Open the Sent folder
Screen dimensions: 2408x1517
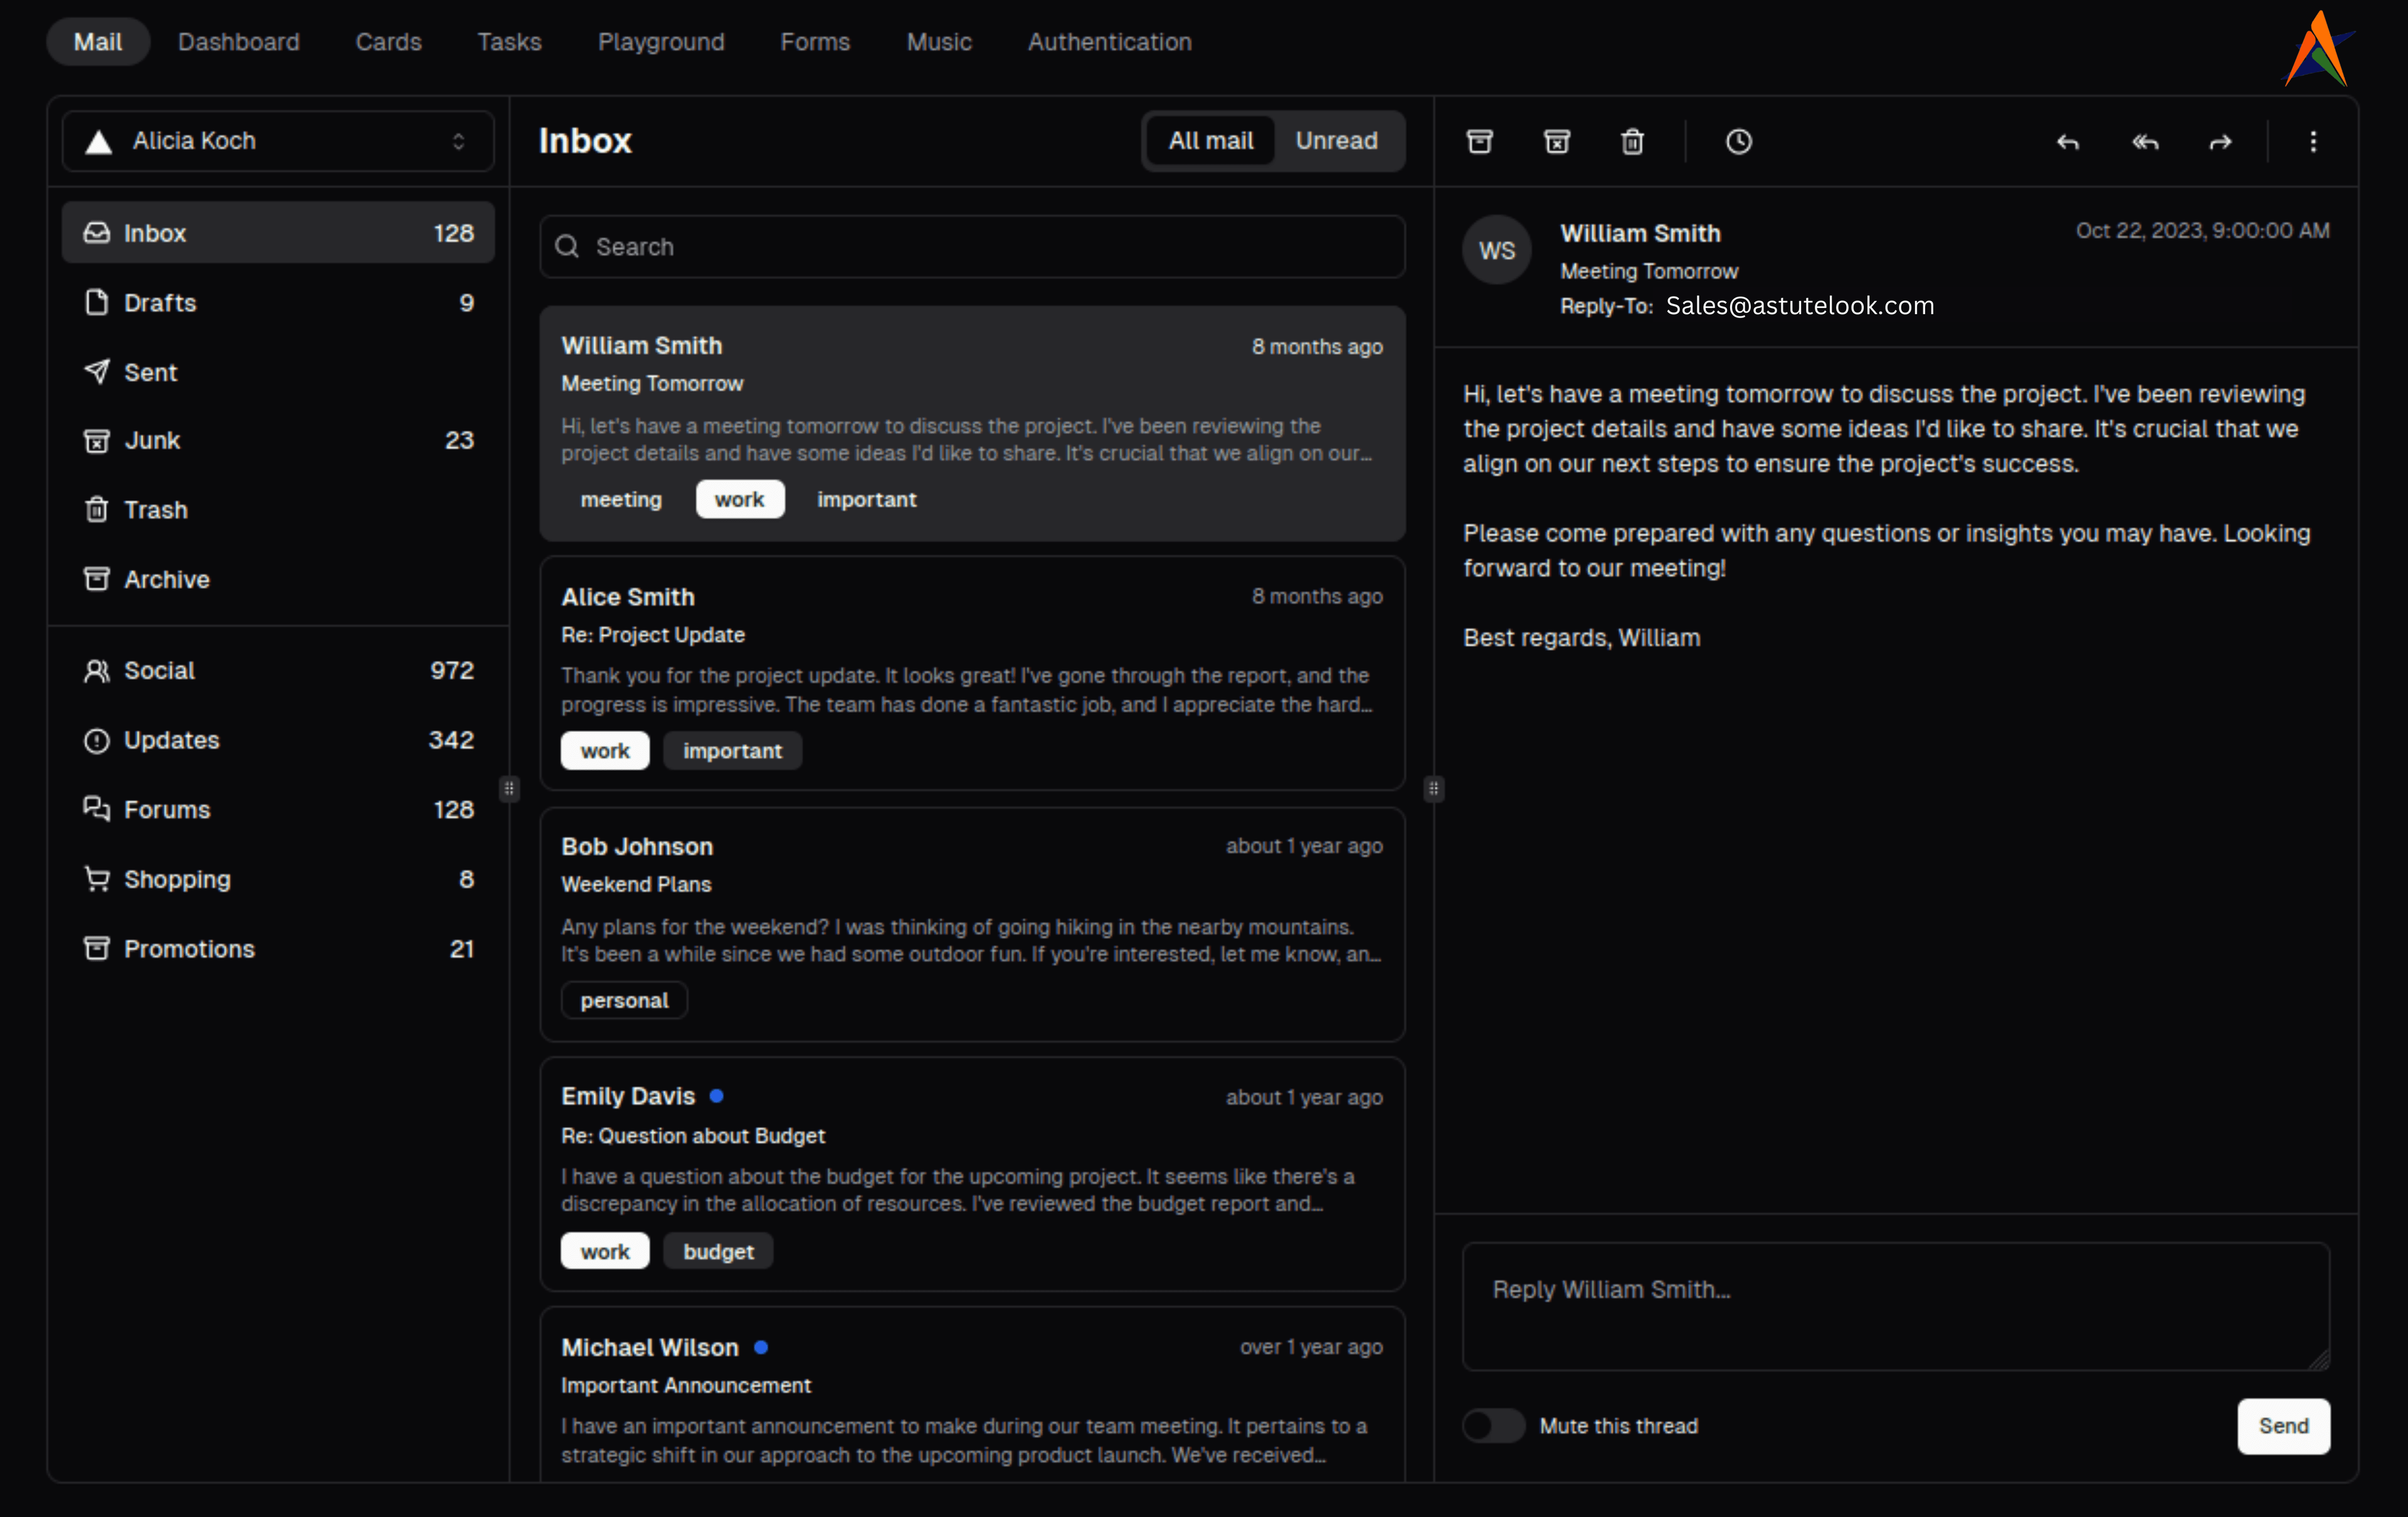tap(150, 371)
